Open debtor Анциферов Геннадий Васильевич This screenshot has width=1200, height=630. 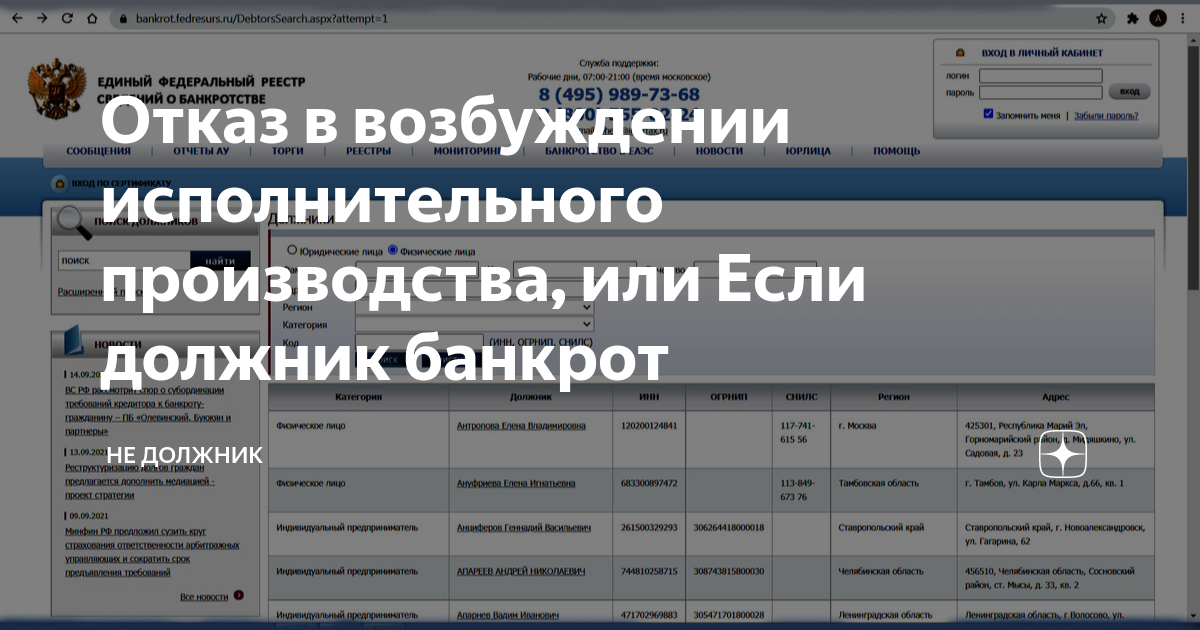(523, 527)
